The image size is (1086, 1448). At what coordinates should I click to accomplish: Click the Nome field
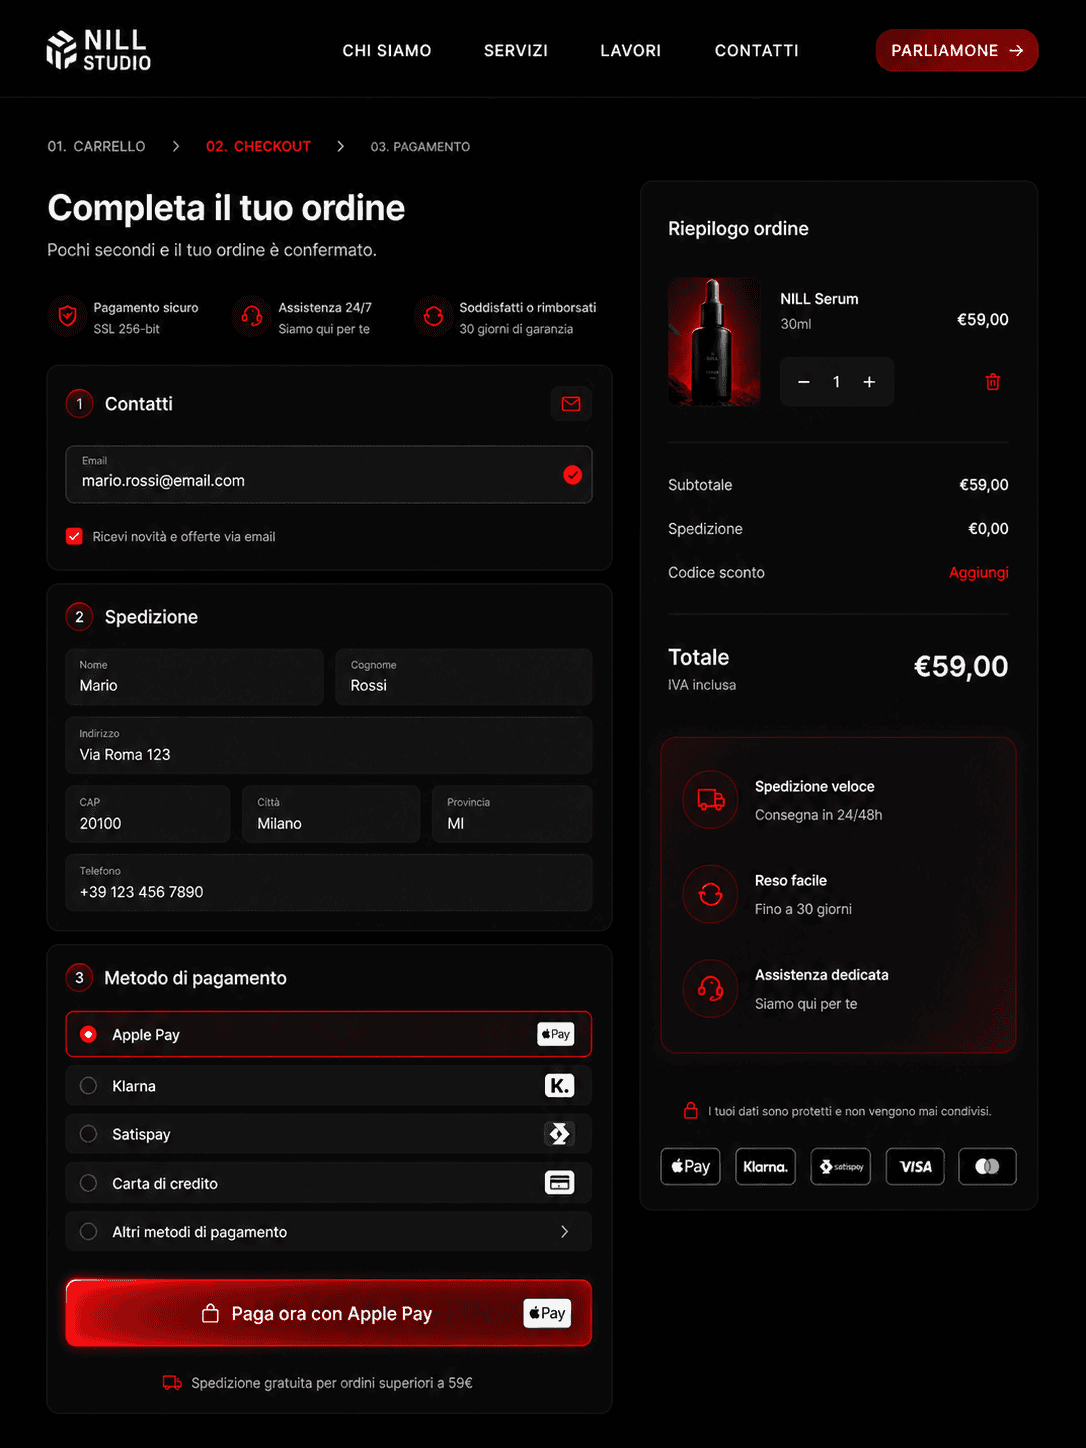tap(195, 677)
